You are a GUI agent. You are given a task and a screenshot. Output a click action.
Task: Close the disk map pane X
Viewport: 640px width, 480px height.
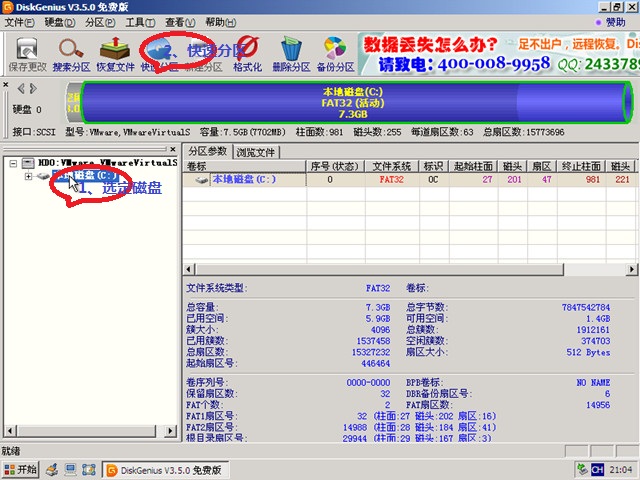(x=6, y=84)
